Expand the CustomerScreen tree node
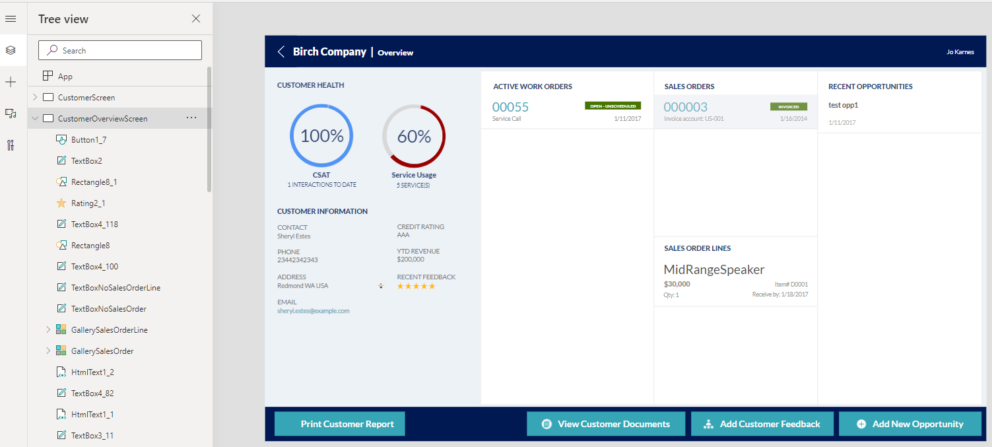This screenshot has width=992, height=447. point(36,97)
